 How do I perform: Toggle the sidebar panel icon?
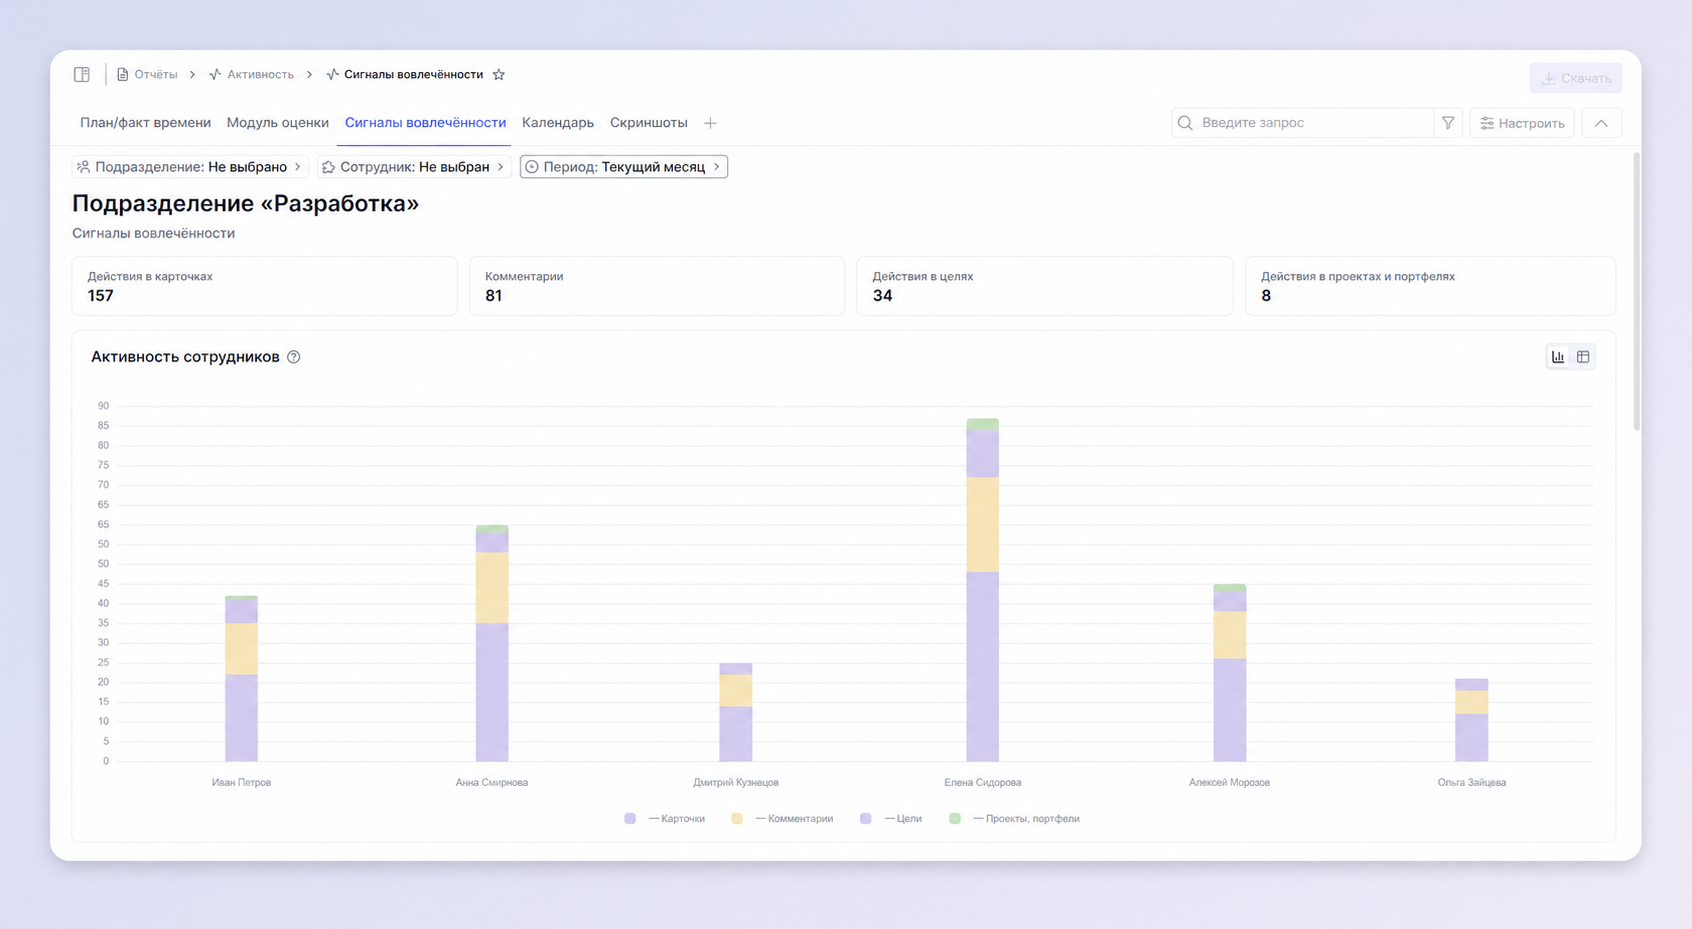82,75
